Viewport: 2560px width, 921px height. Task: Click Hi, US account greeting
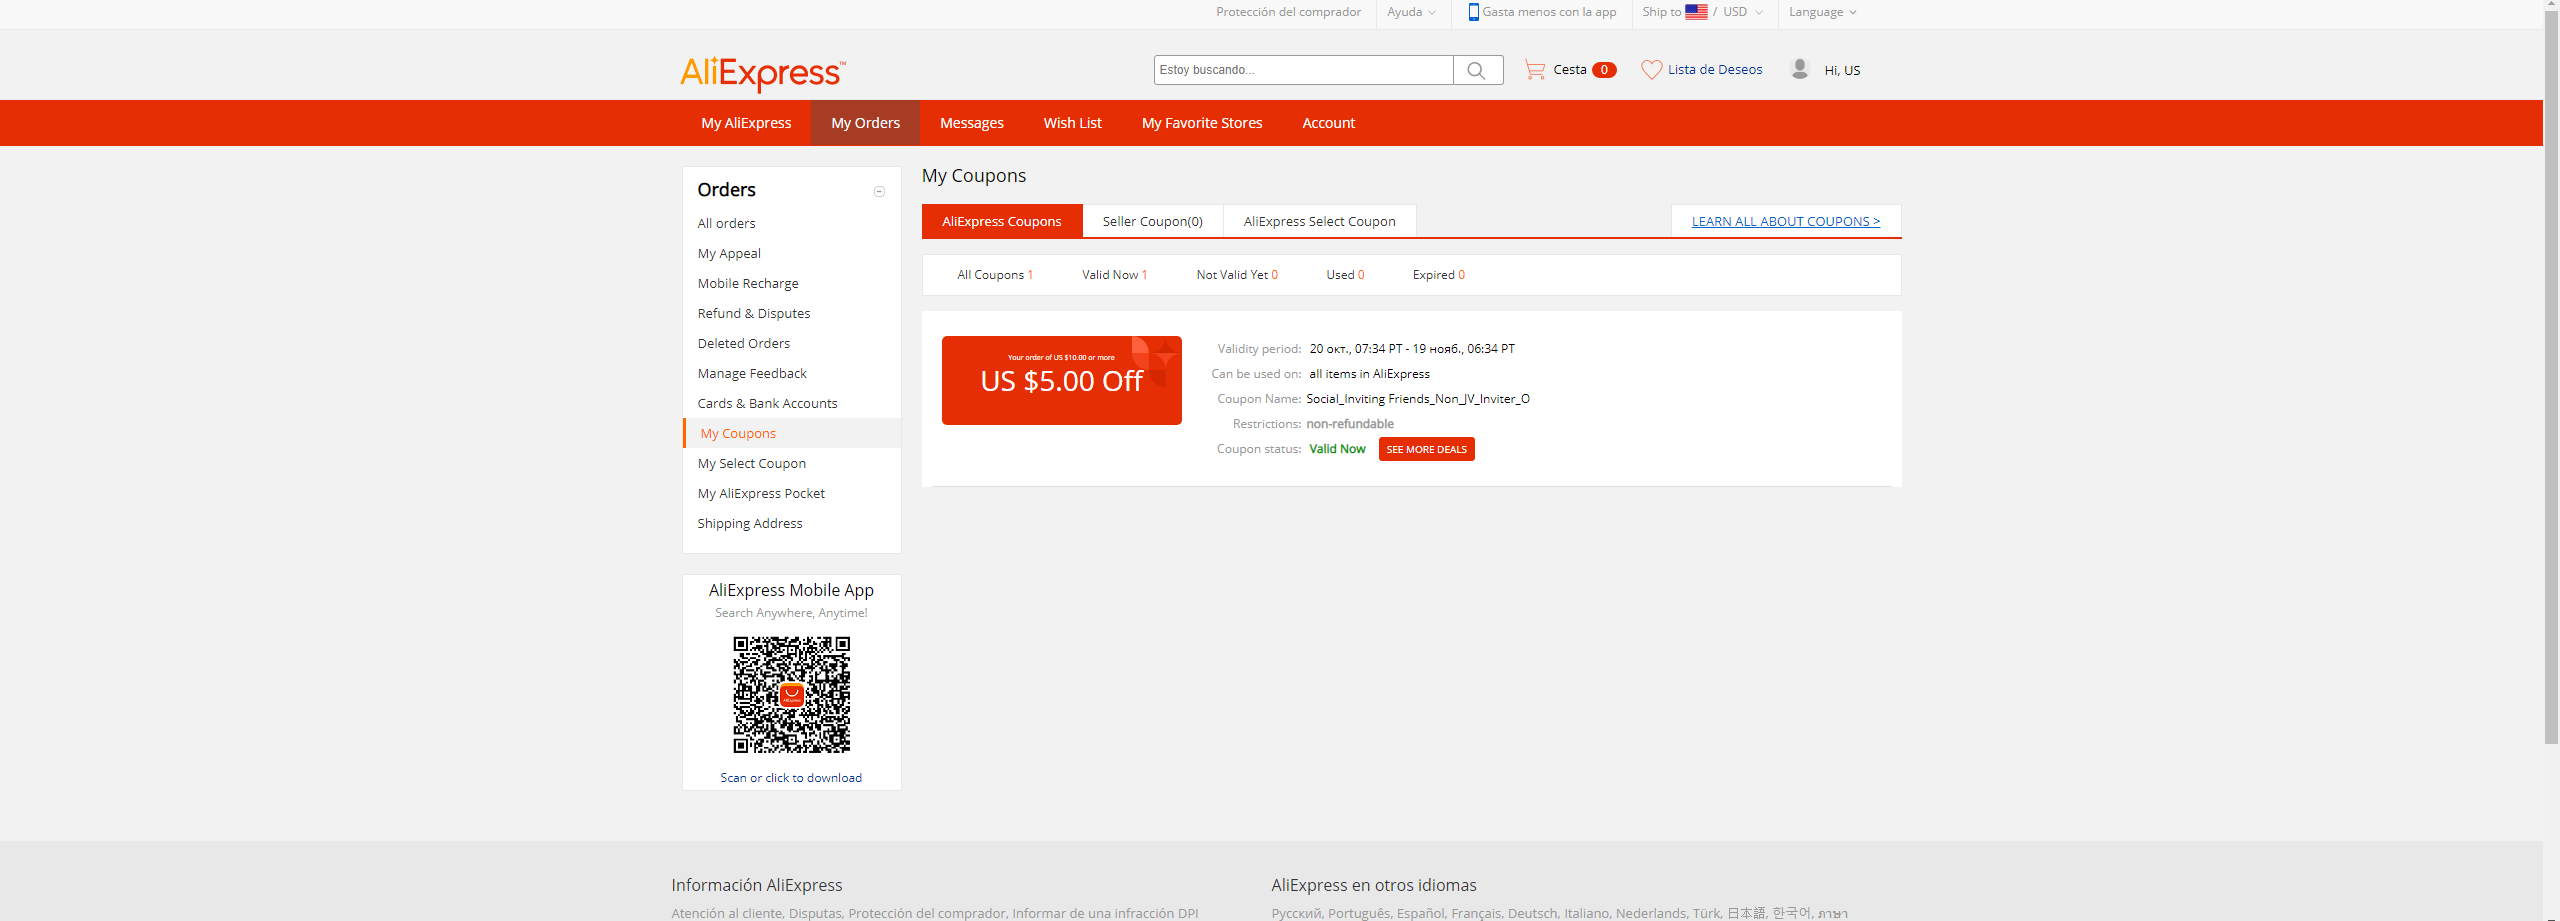point(1842,70)
